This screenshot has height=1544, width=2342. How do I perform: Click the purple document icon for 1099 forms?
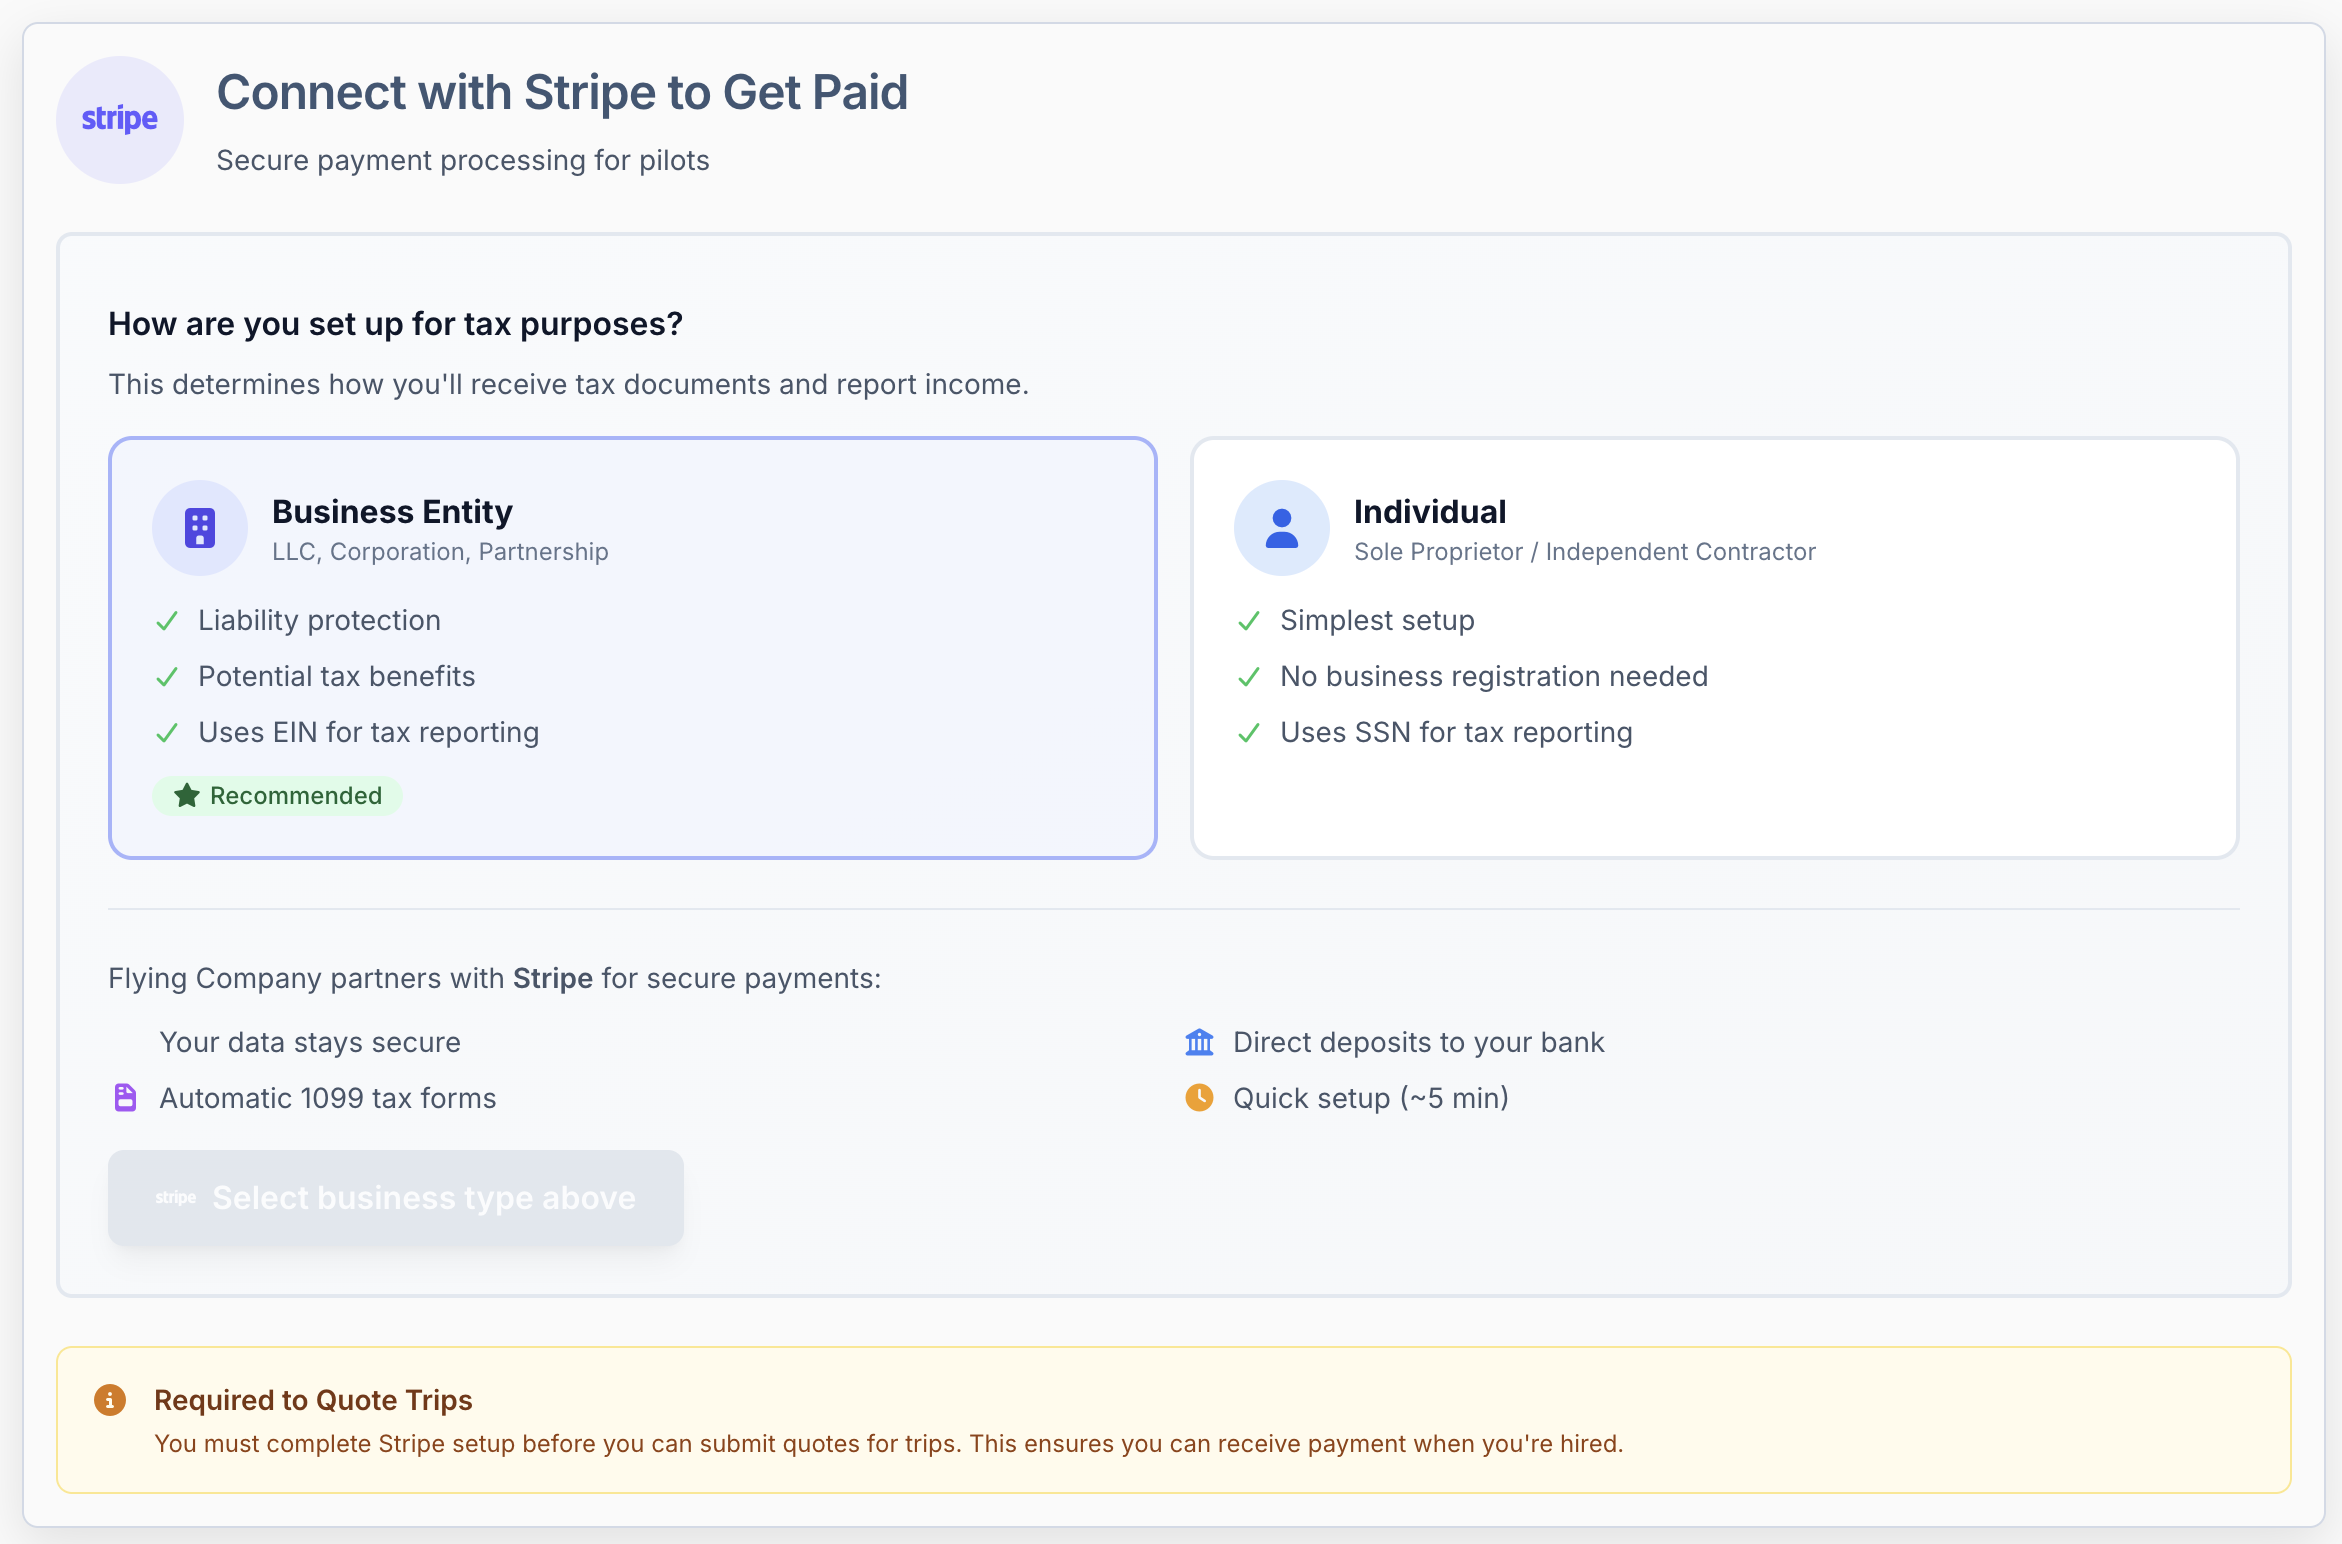pos(125,1098)
